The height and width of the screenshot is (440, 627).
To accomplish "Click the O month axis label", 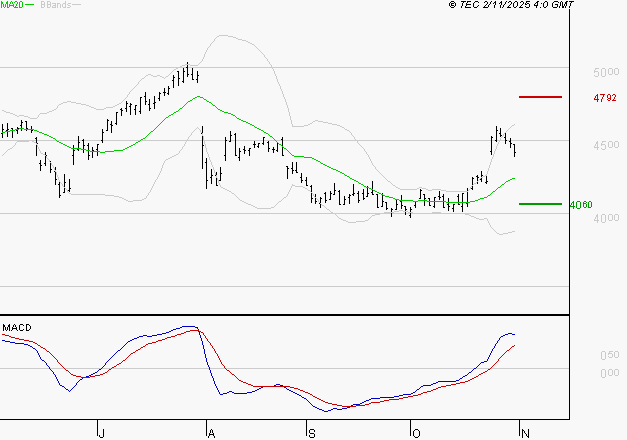I will pyautogui.click(x=416, y=434).
